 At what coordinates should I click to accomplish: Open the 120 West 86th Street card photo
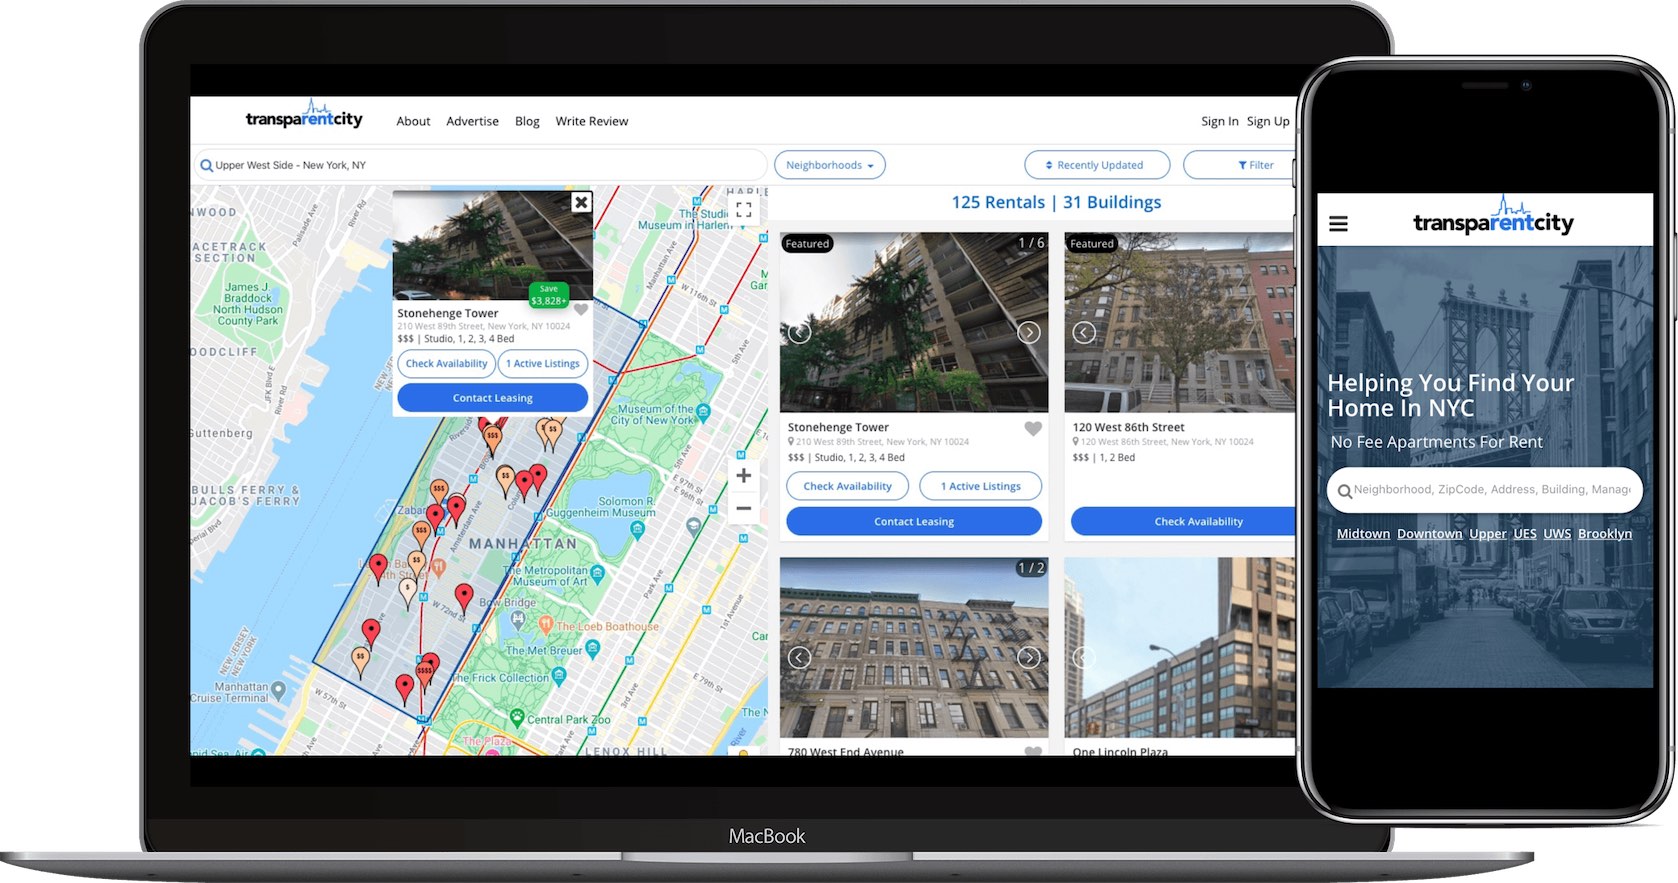(x=1180, y=322)
